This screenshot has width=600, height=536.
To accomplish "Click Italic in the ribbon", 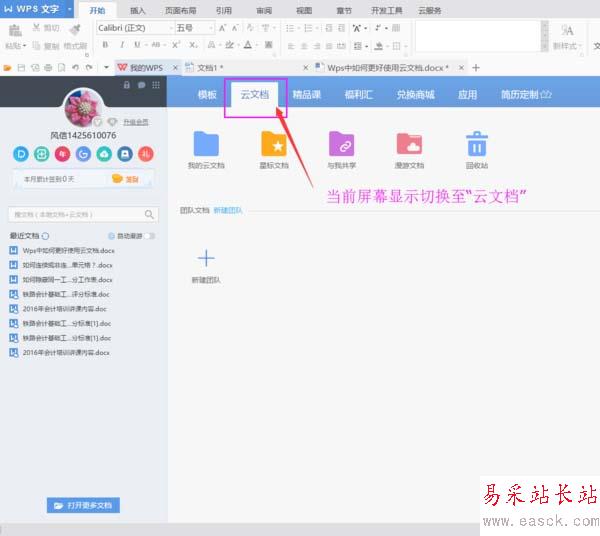I will pos(122,45).
